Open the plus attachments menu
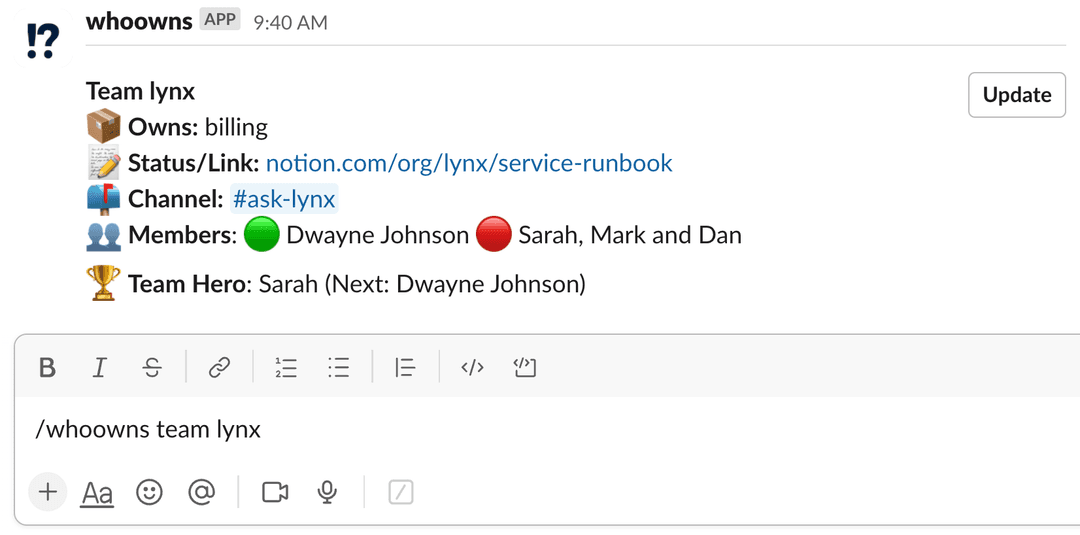 tap(47, 492)
